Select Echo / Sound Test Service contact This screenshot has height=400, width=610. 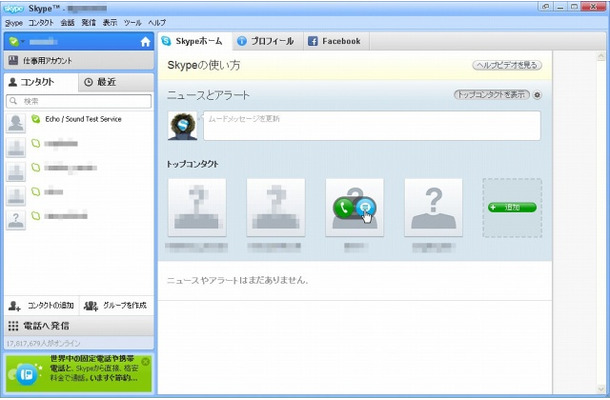79,123
